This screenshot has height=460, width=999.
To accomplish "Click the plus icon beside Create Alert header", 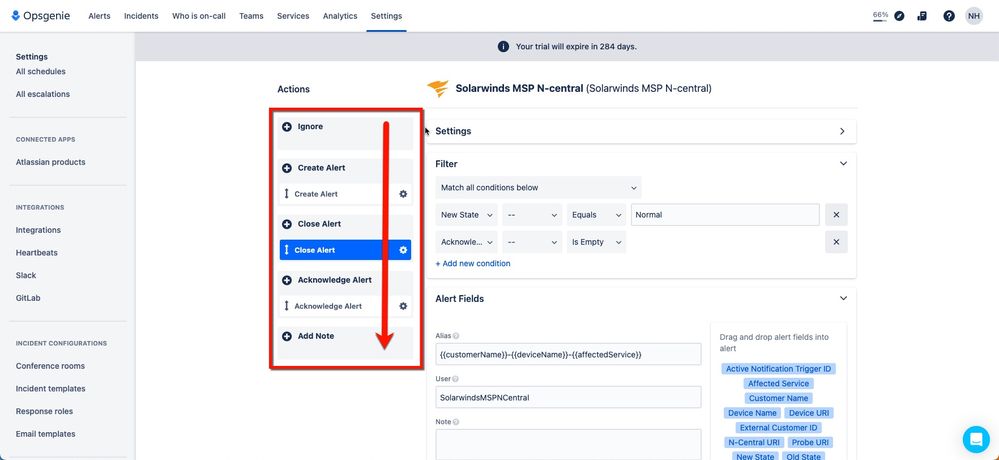I will pyautogui.click(x=287, y=168).
